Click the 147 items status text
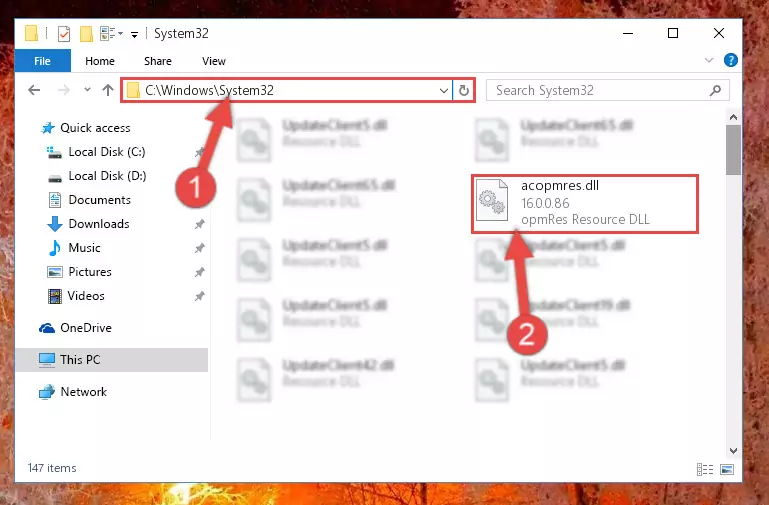Viewport: 769px width, 505px height. 52,468
